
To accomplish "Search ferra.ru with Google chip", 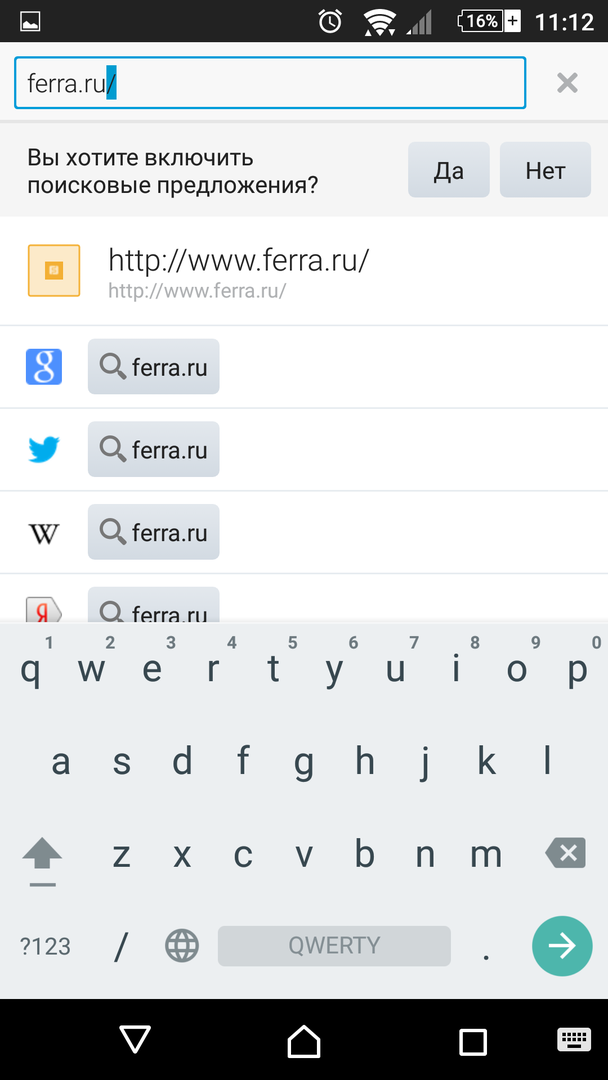I will point(154,367).
